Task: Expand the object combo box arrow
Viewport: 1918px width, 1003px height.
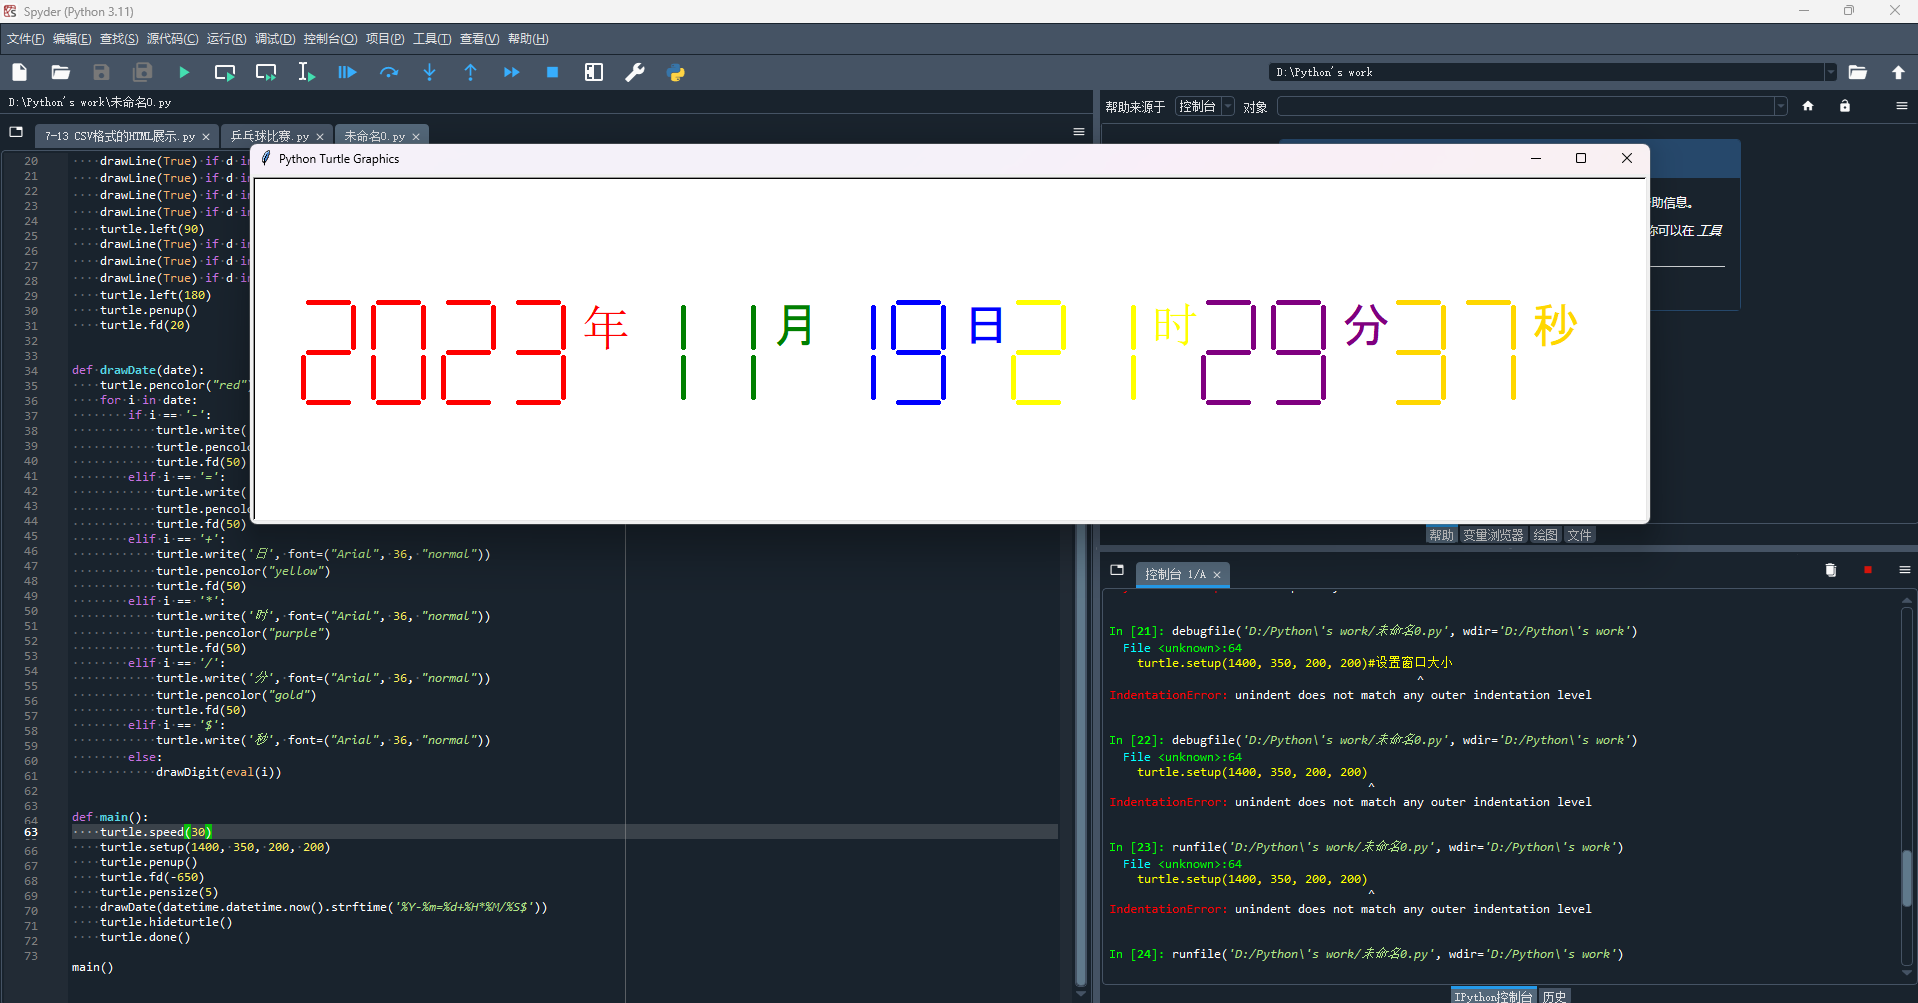Action: 1781,106
